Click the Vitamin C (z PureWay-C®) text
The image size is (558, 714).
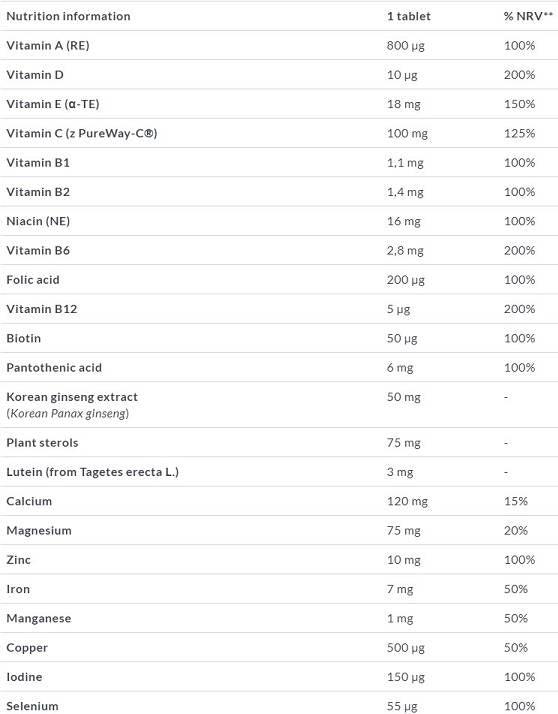pos(82,133)
